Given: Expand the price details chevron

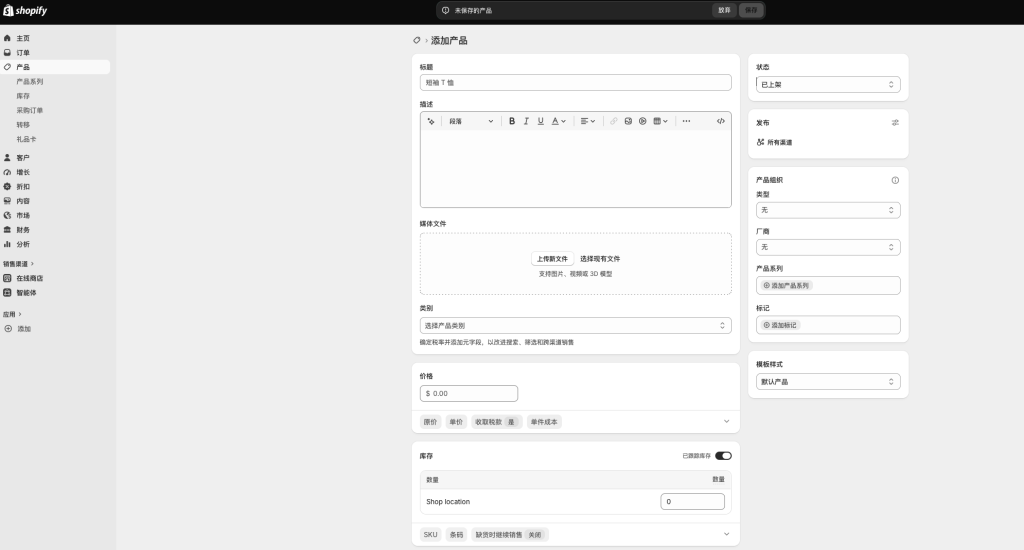Looking at the screenshot, I should click(x=726, y=421).
